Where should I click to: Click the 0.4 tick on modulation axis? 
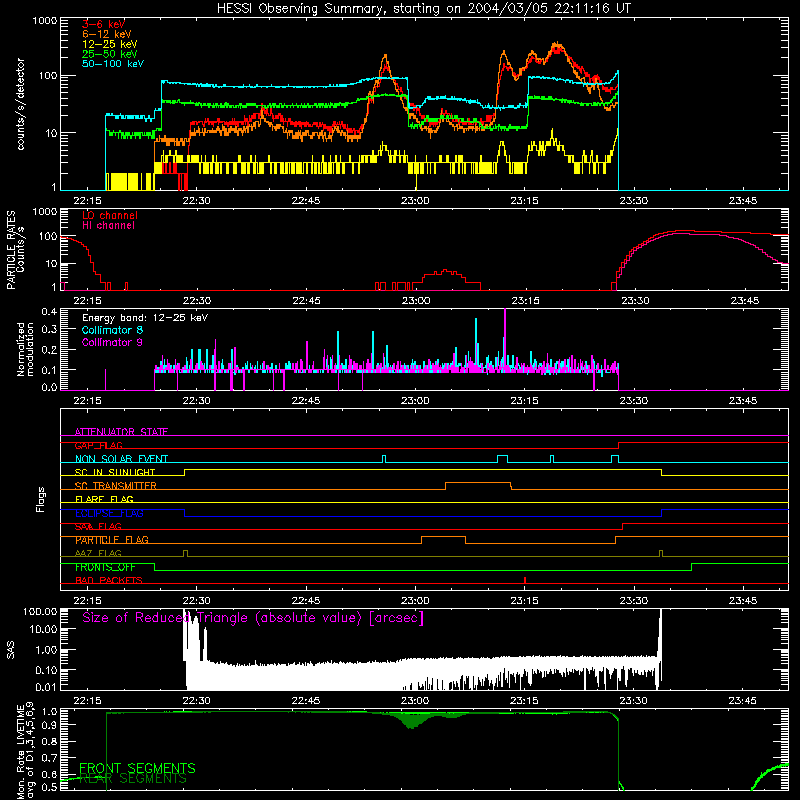tap(49, 312)
